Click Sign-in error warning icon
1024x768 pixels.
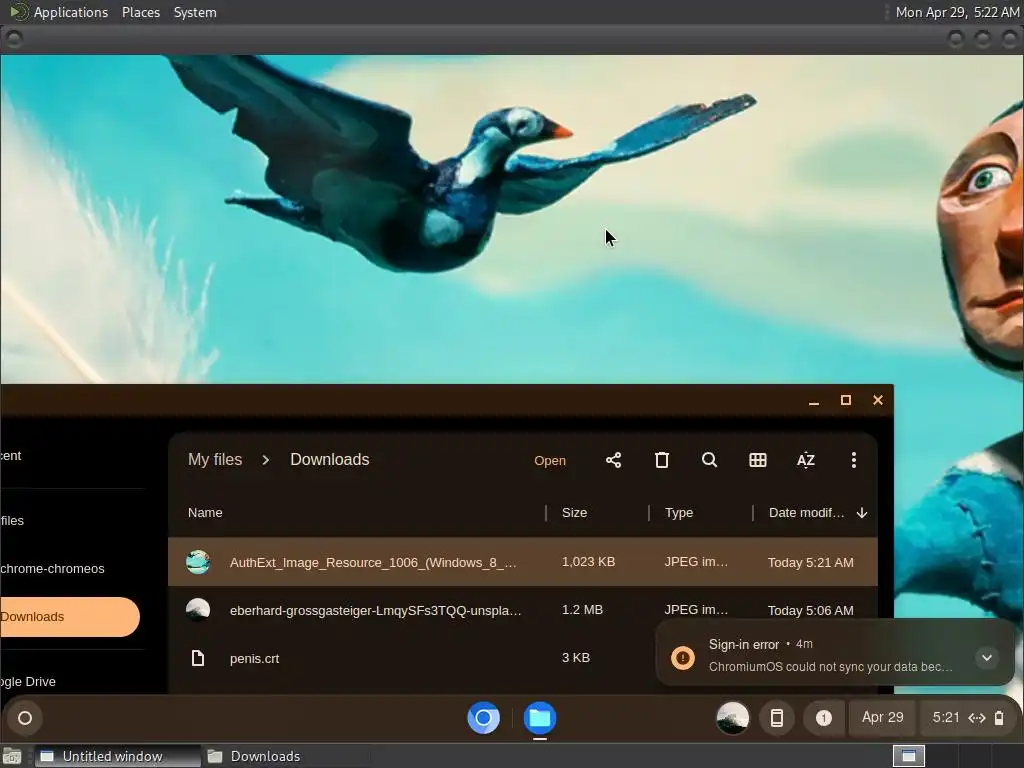[x=683, y=658]
